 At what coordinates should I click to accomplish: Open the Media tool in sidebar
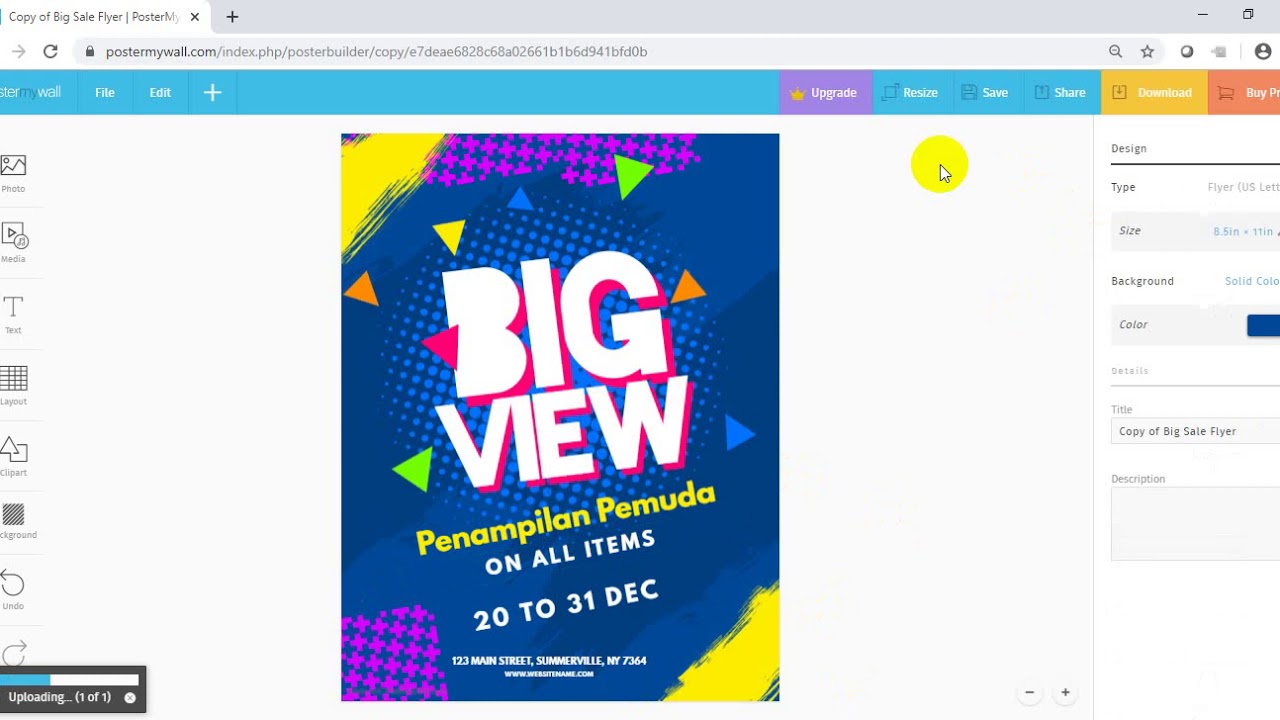[13, 243]
